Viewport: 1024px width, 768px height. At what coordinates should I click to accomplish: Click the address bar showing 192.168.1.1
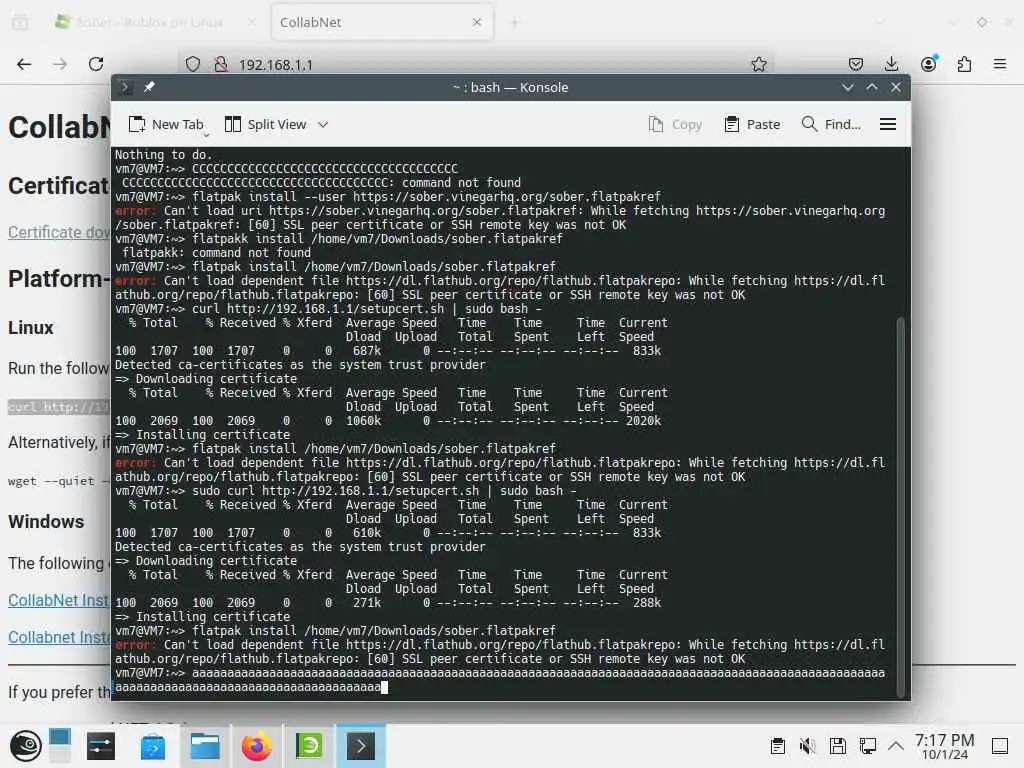[477, 64]
